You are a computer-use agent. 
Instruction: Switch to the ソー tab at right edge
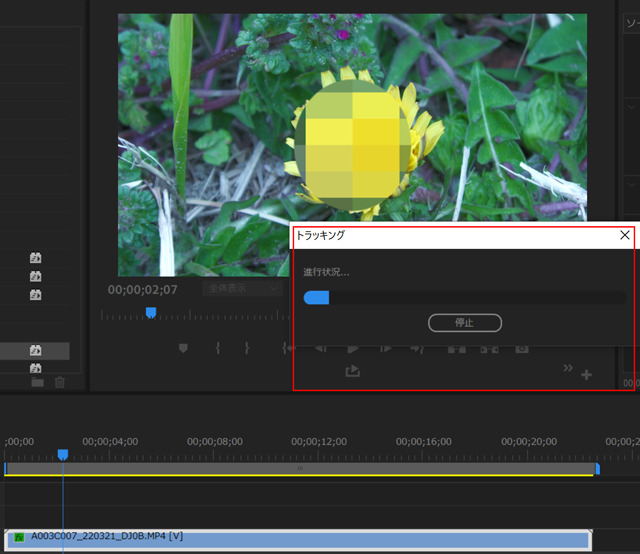pyautogui.click(x=631, y=21)
